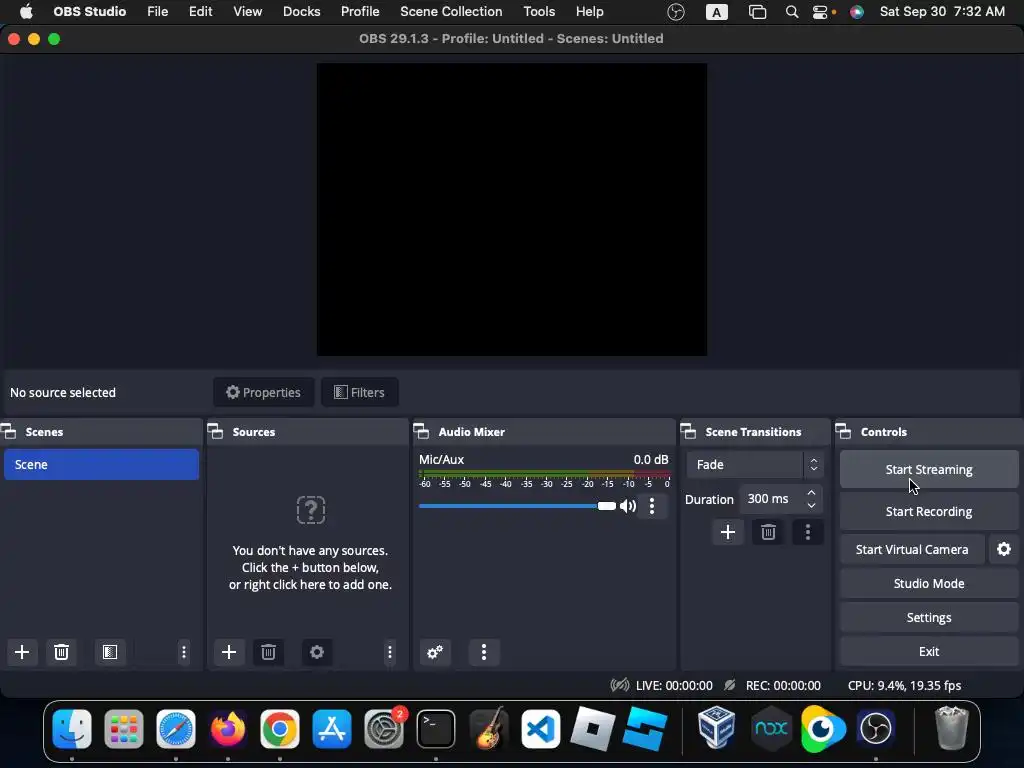This screenshot has height=768, width=1024.
Task: Open the Edit menu
Action: 200,12
